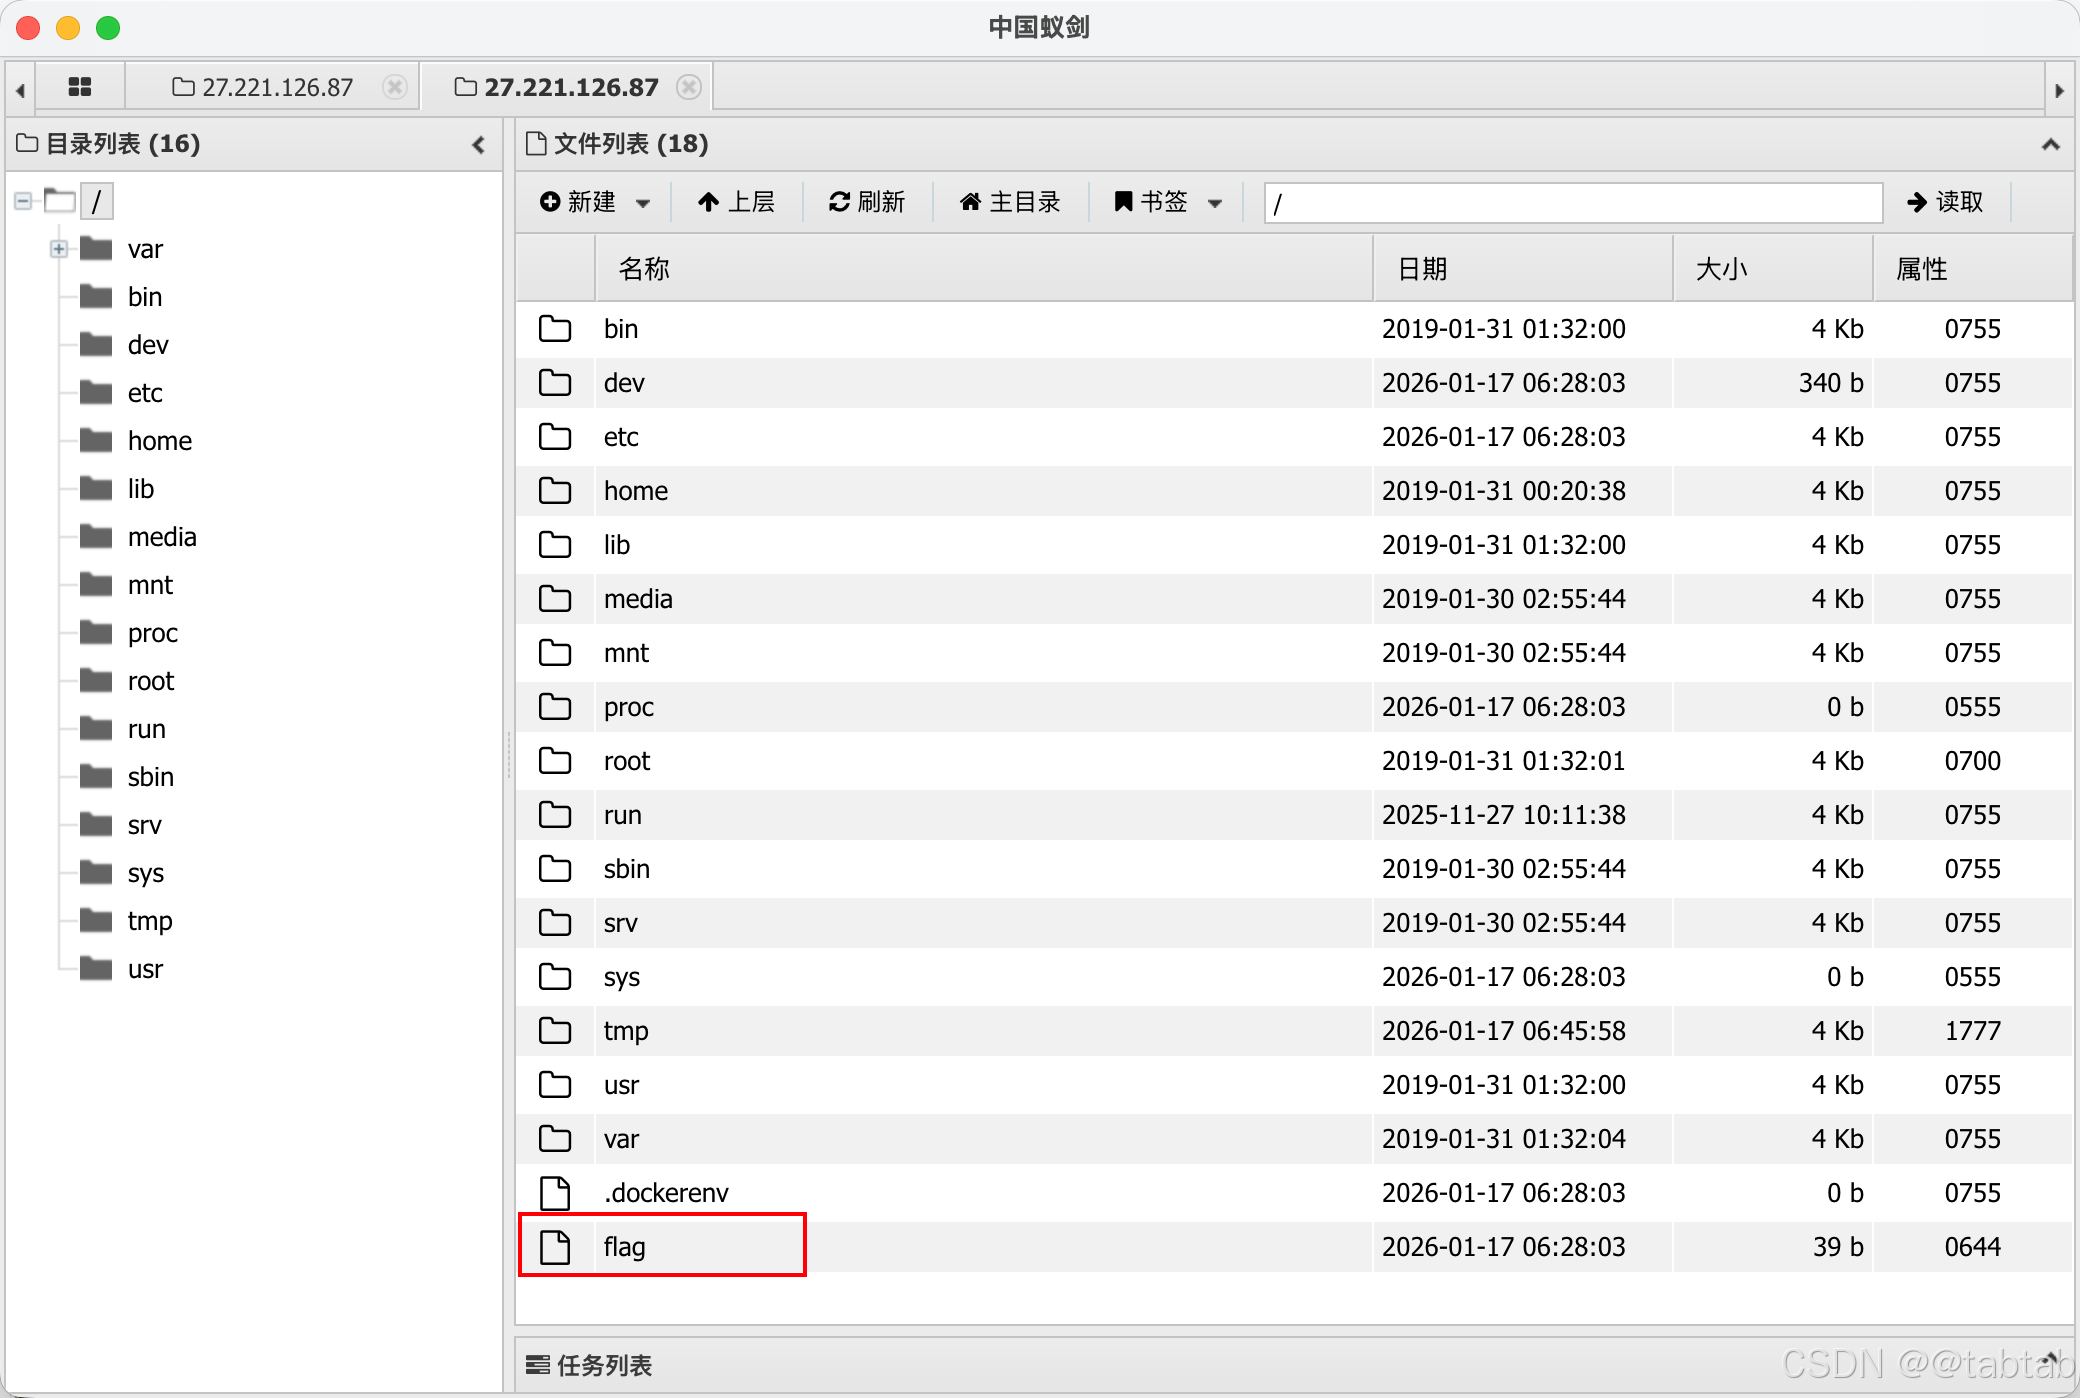Close the active 27.221.126.87 tab

[x=688, y=87]
